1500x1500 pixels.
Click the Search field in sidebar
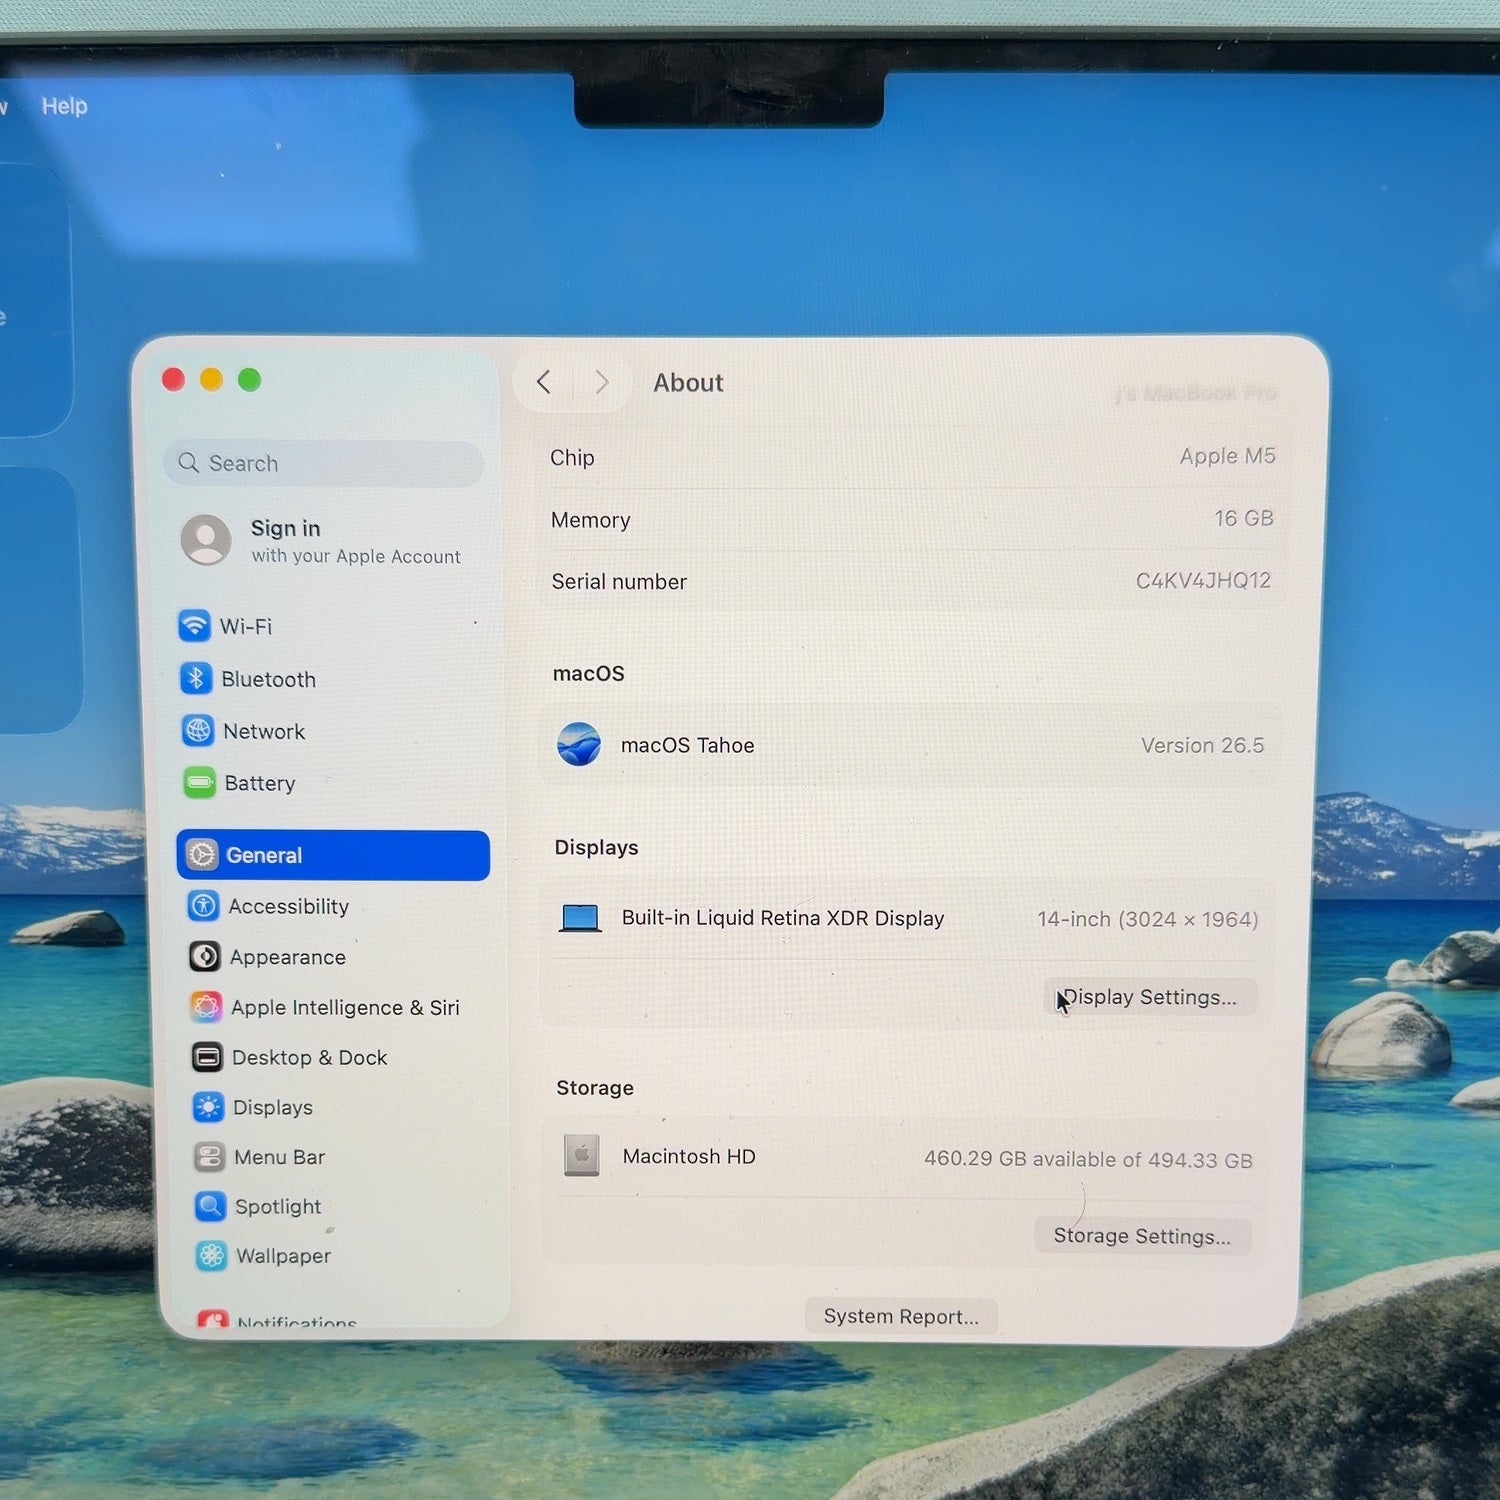point(324,463)
